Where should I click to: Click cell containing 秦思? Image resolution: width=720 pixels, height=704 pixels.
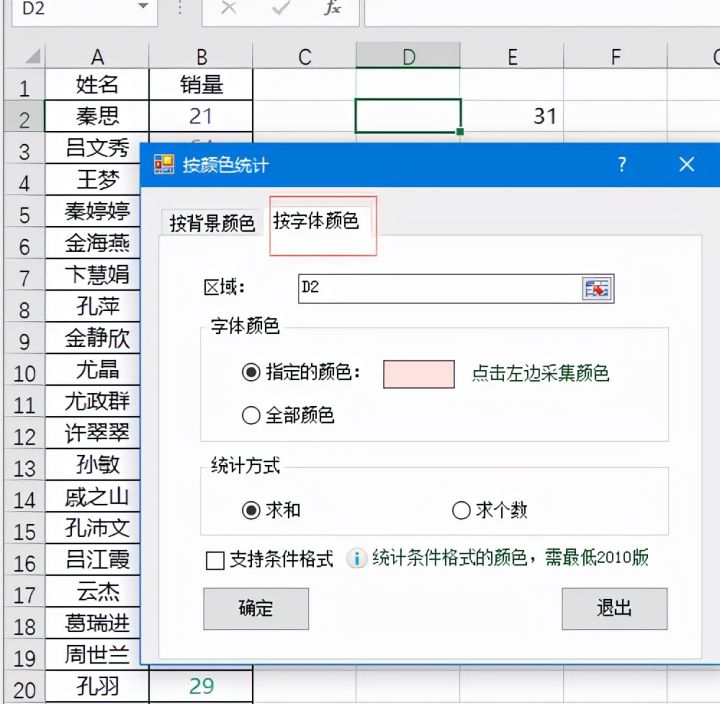97,116
